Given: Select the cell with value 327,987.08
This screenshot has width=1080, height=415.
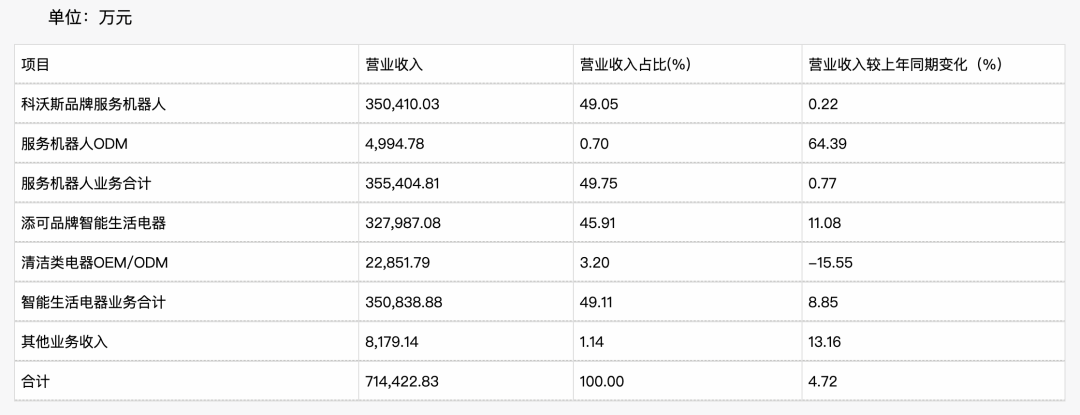Looking at the screenshot, I should (x=403, y=223).
